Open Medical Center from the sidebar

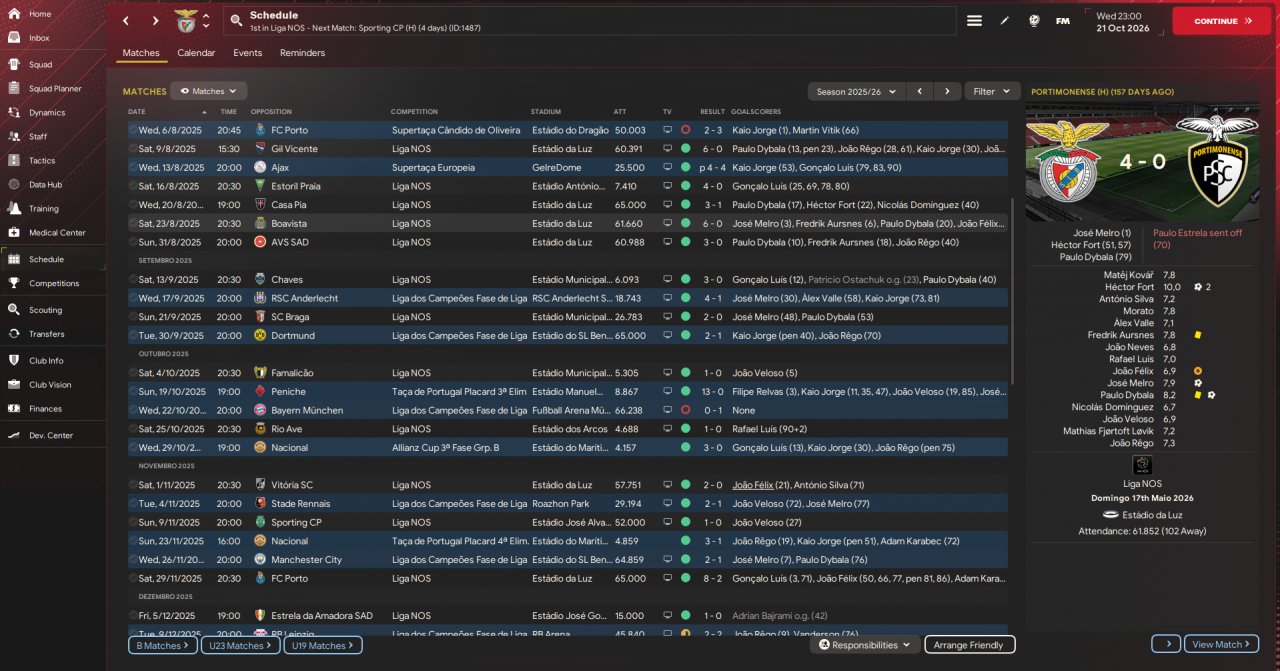57,233
